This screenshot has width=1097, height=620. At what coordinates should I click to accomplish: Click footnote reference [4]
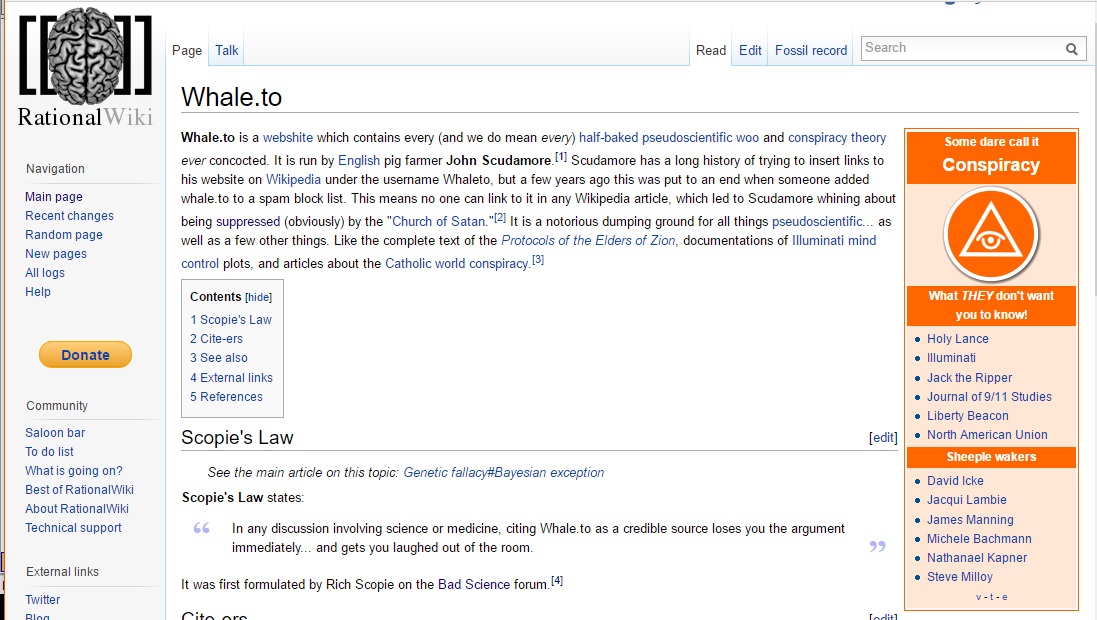[x=557, y=581]
